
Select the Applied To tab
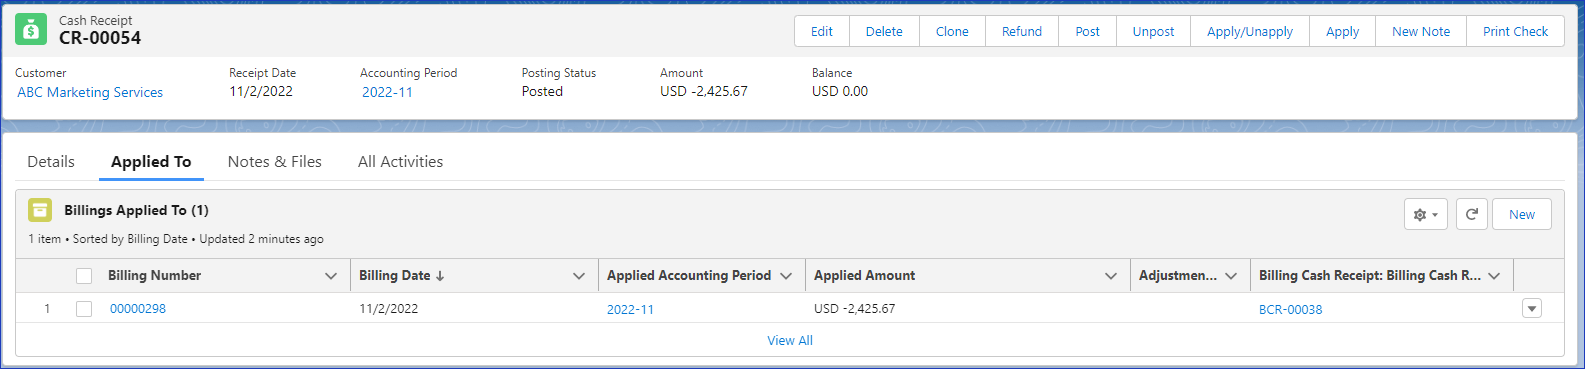(151, 161)
